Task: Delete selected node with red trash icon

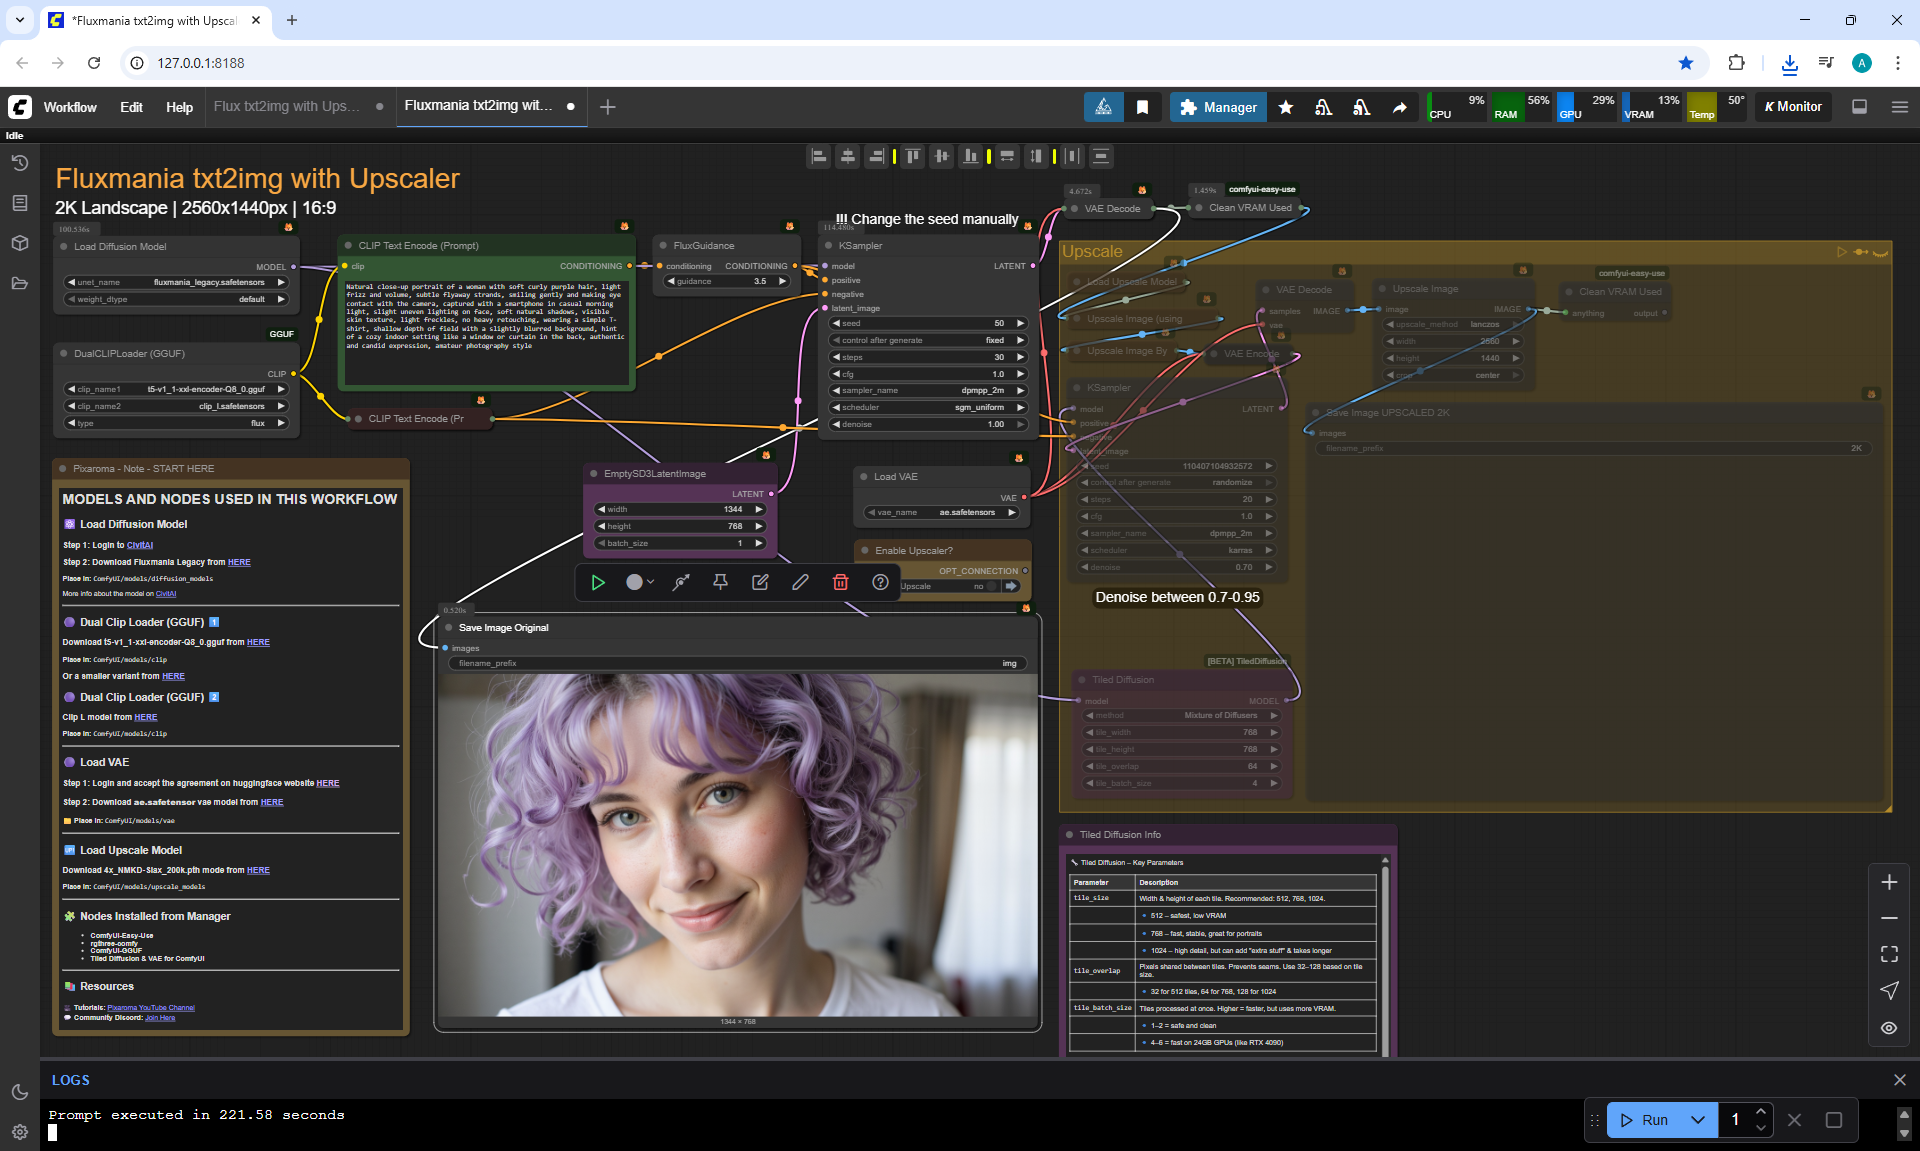Action: pos(840,582)
